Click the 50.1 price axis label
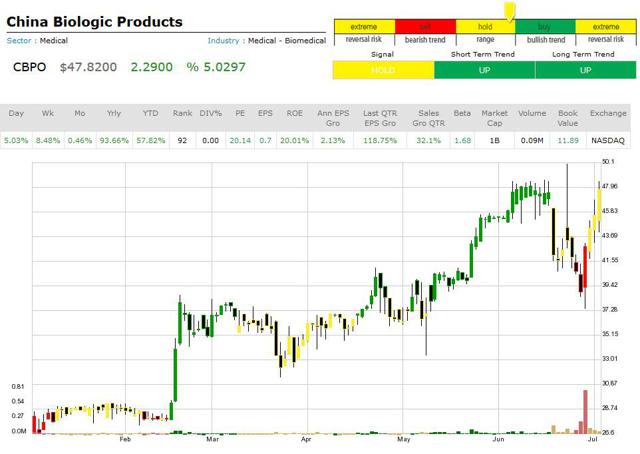Screen dimensions: 640x454 pyautogui.click(x=608, y=162)
